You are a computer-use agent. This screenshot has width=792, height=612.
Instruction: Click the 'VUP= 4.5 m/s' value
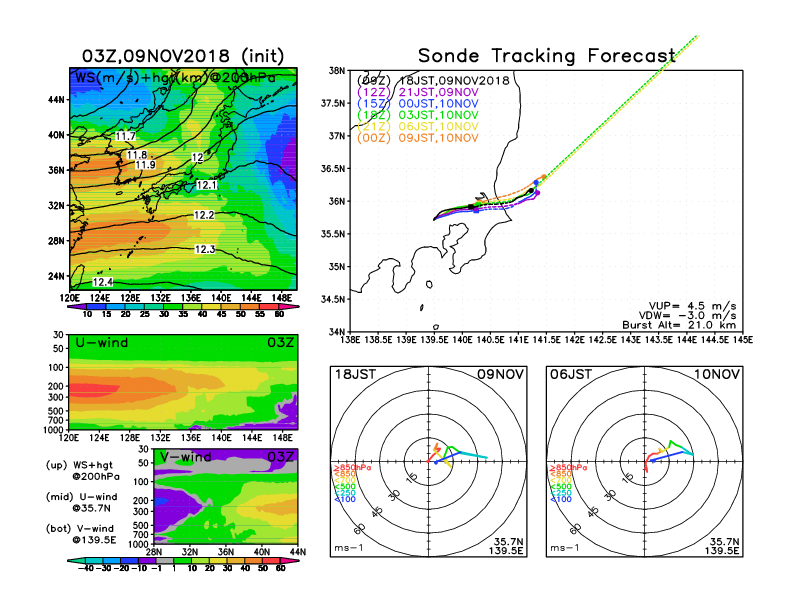coord(692,306)
